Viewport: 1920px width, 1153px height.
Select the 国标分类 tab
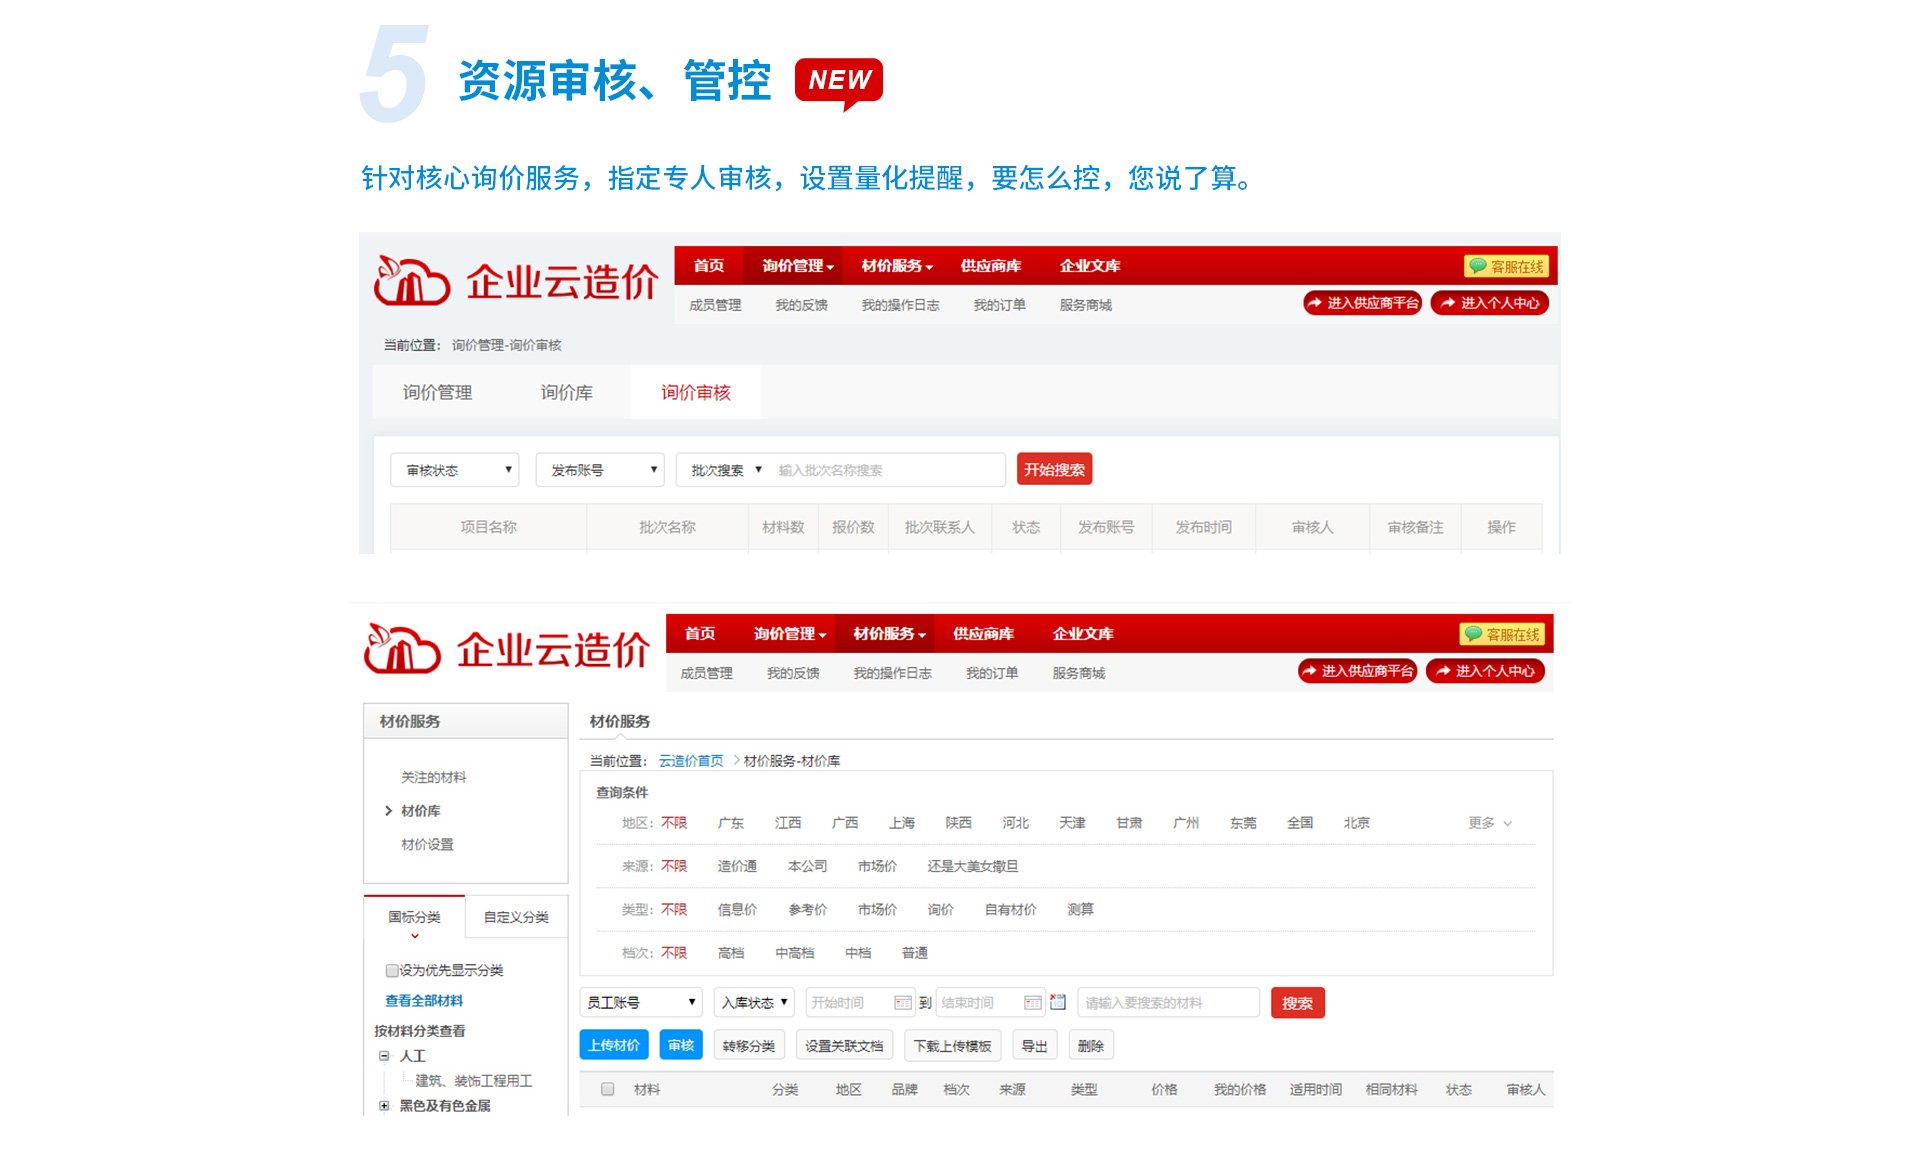coord(414,917)
